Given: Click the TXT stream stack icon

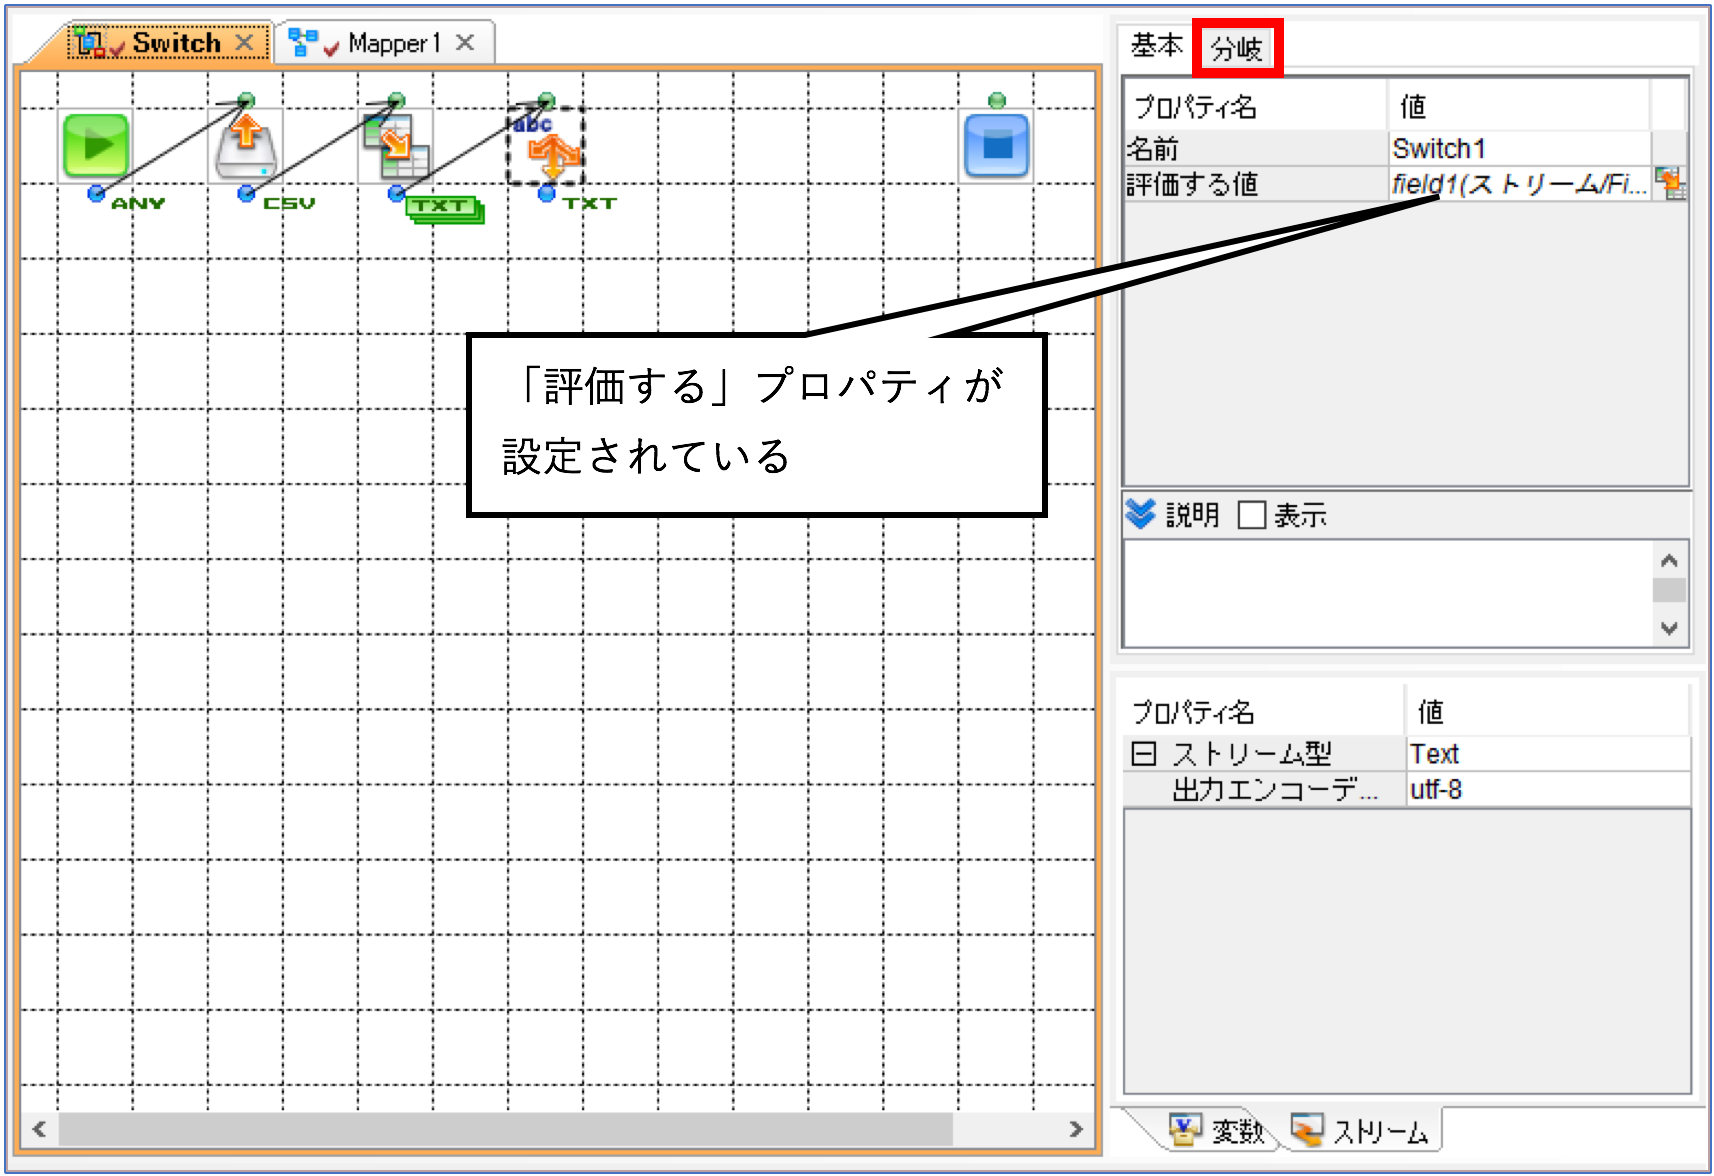Looking at the screenshot, I should [x=445, y=209].
